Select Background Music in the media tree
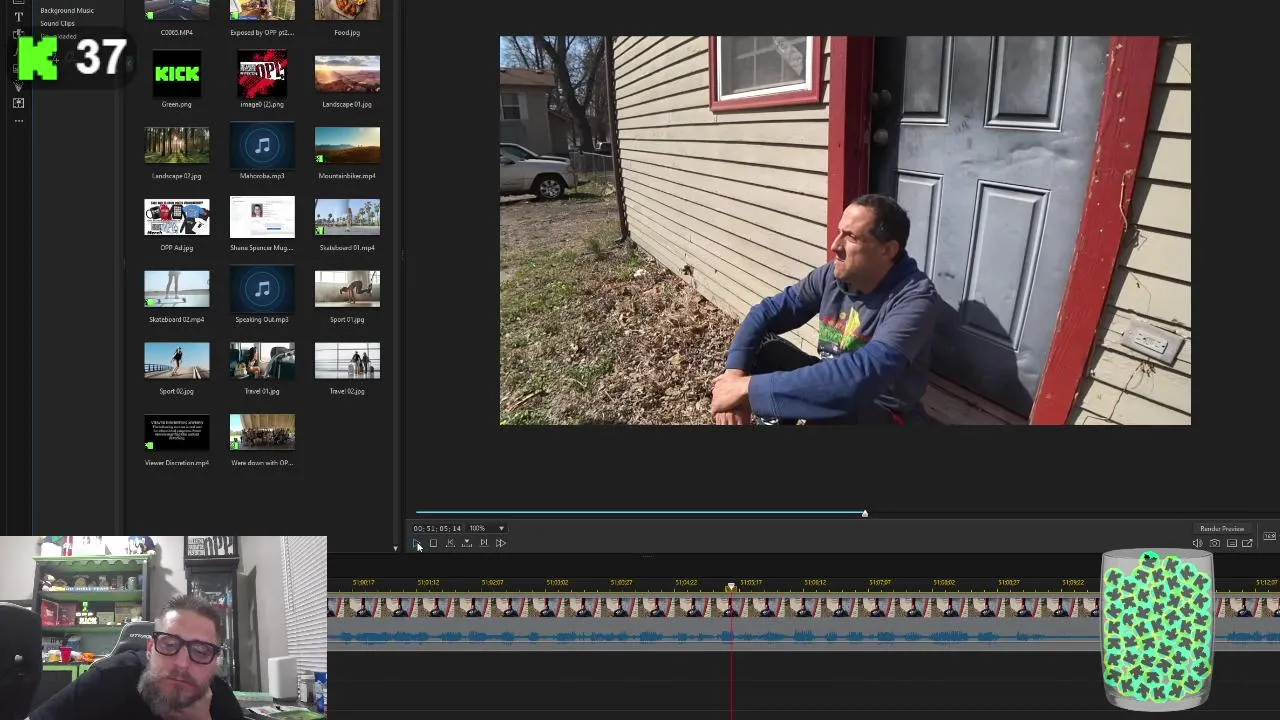This screenshot has width=1280, height=720. (67, 10)
